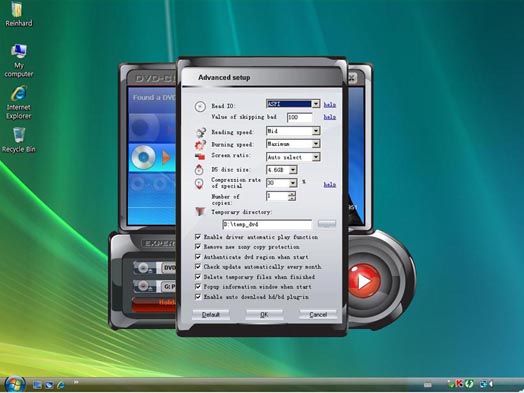Disable Delete temporary files when finished
524x393 pixels.
(x=198, y=277)
